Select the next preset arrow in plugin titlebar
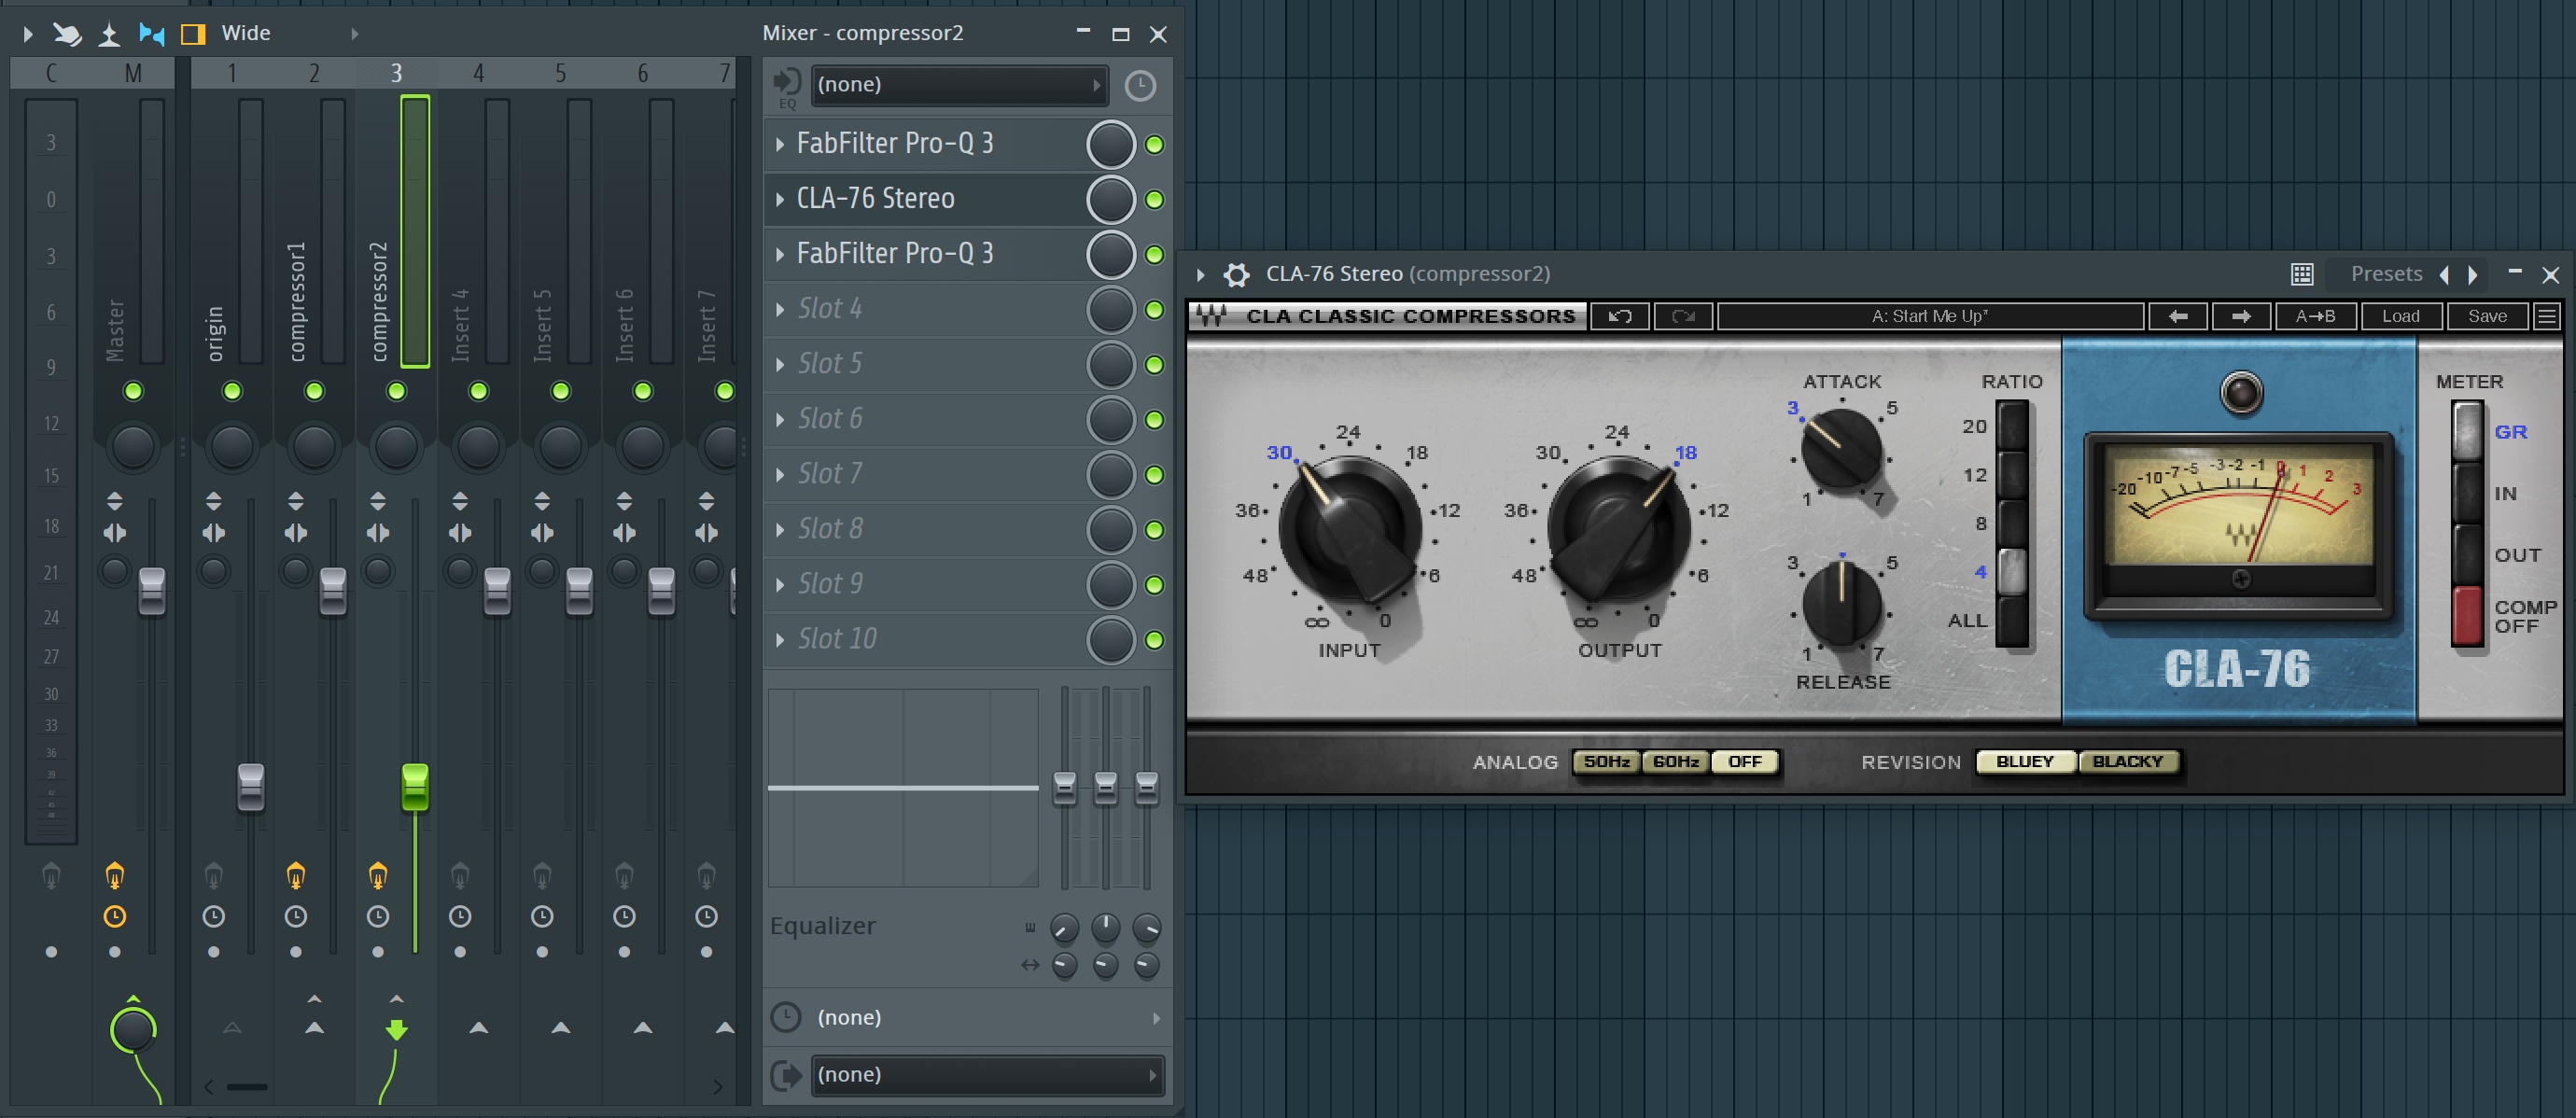This screenshot has height=1118, width=2576. point(2473,275)
